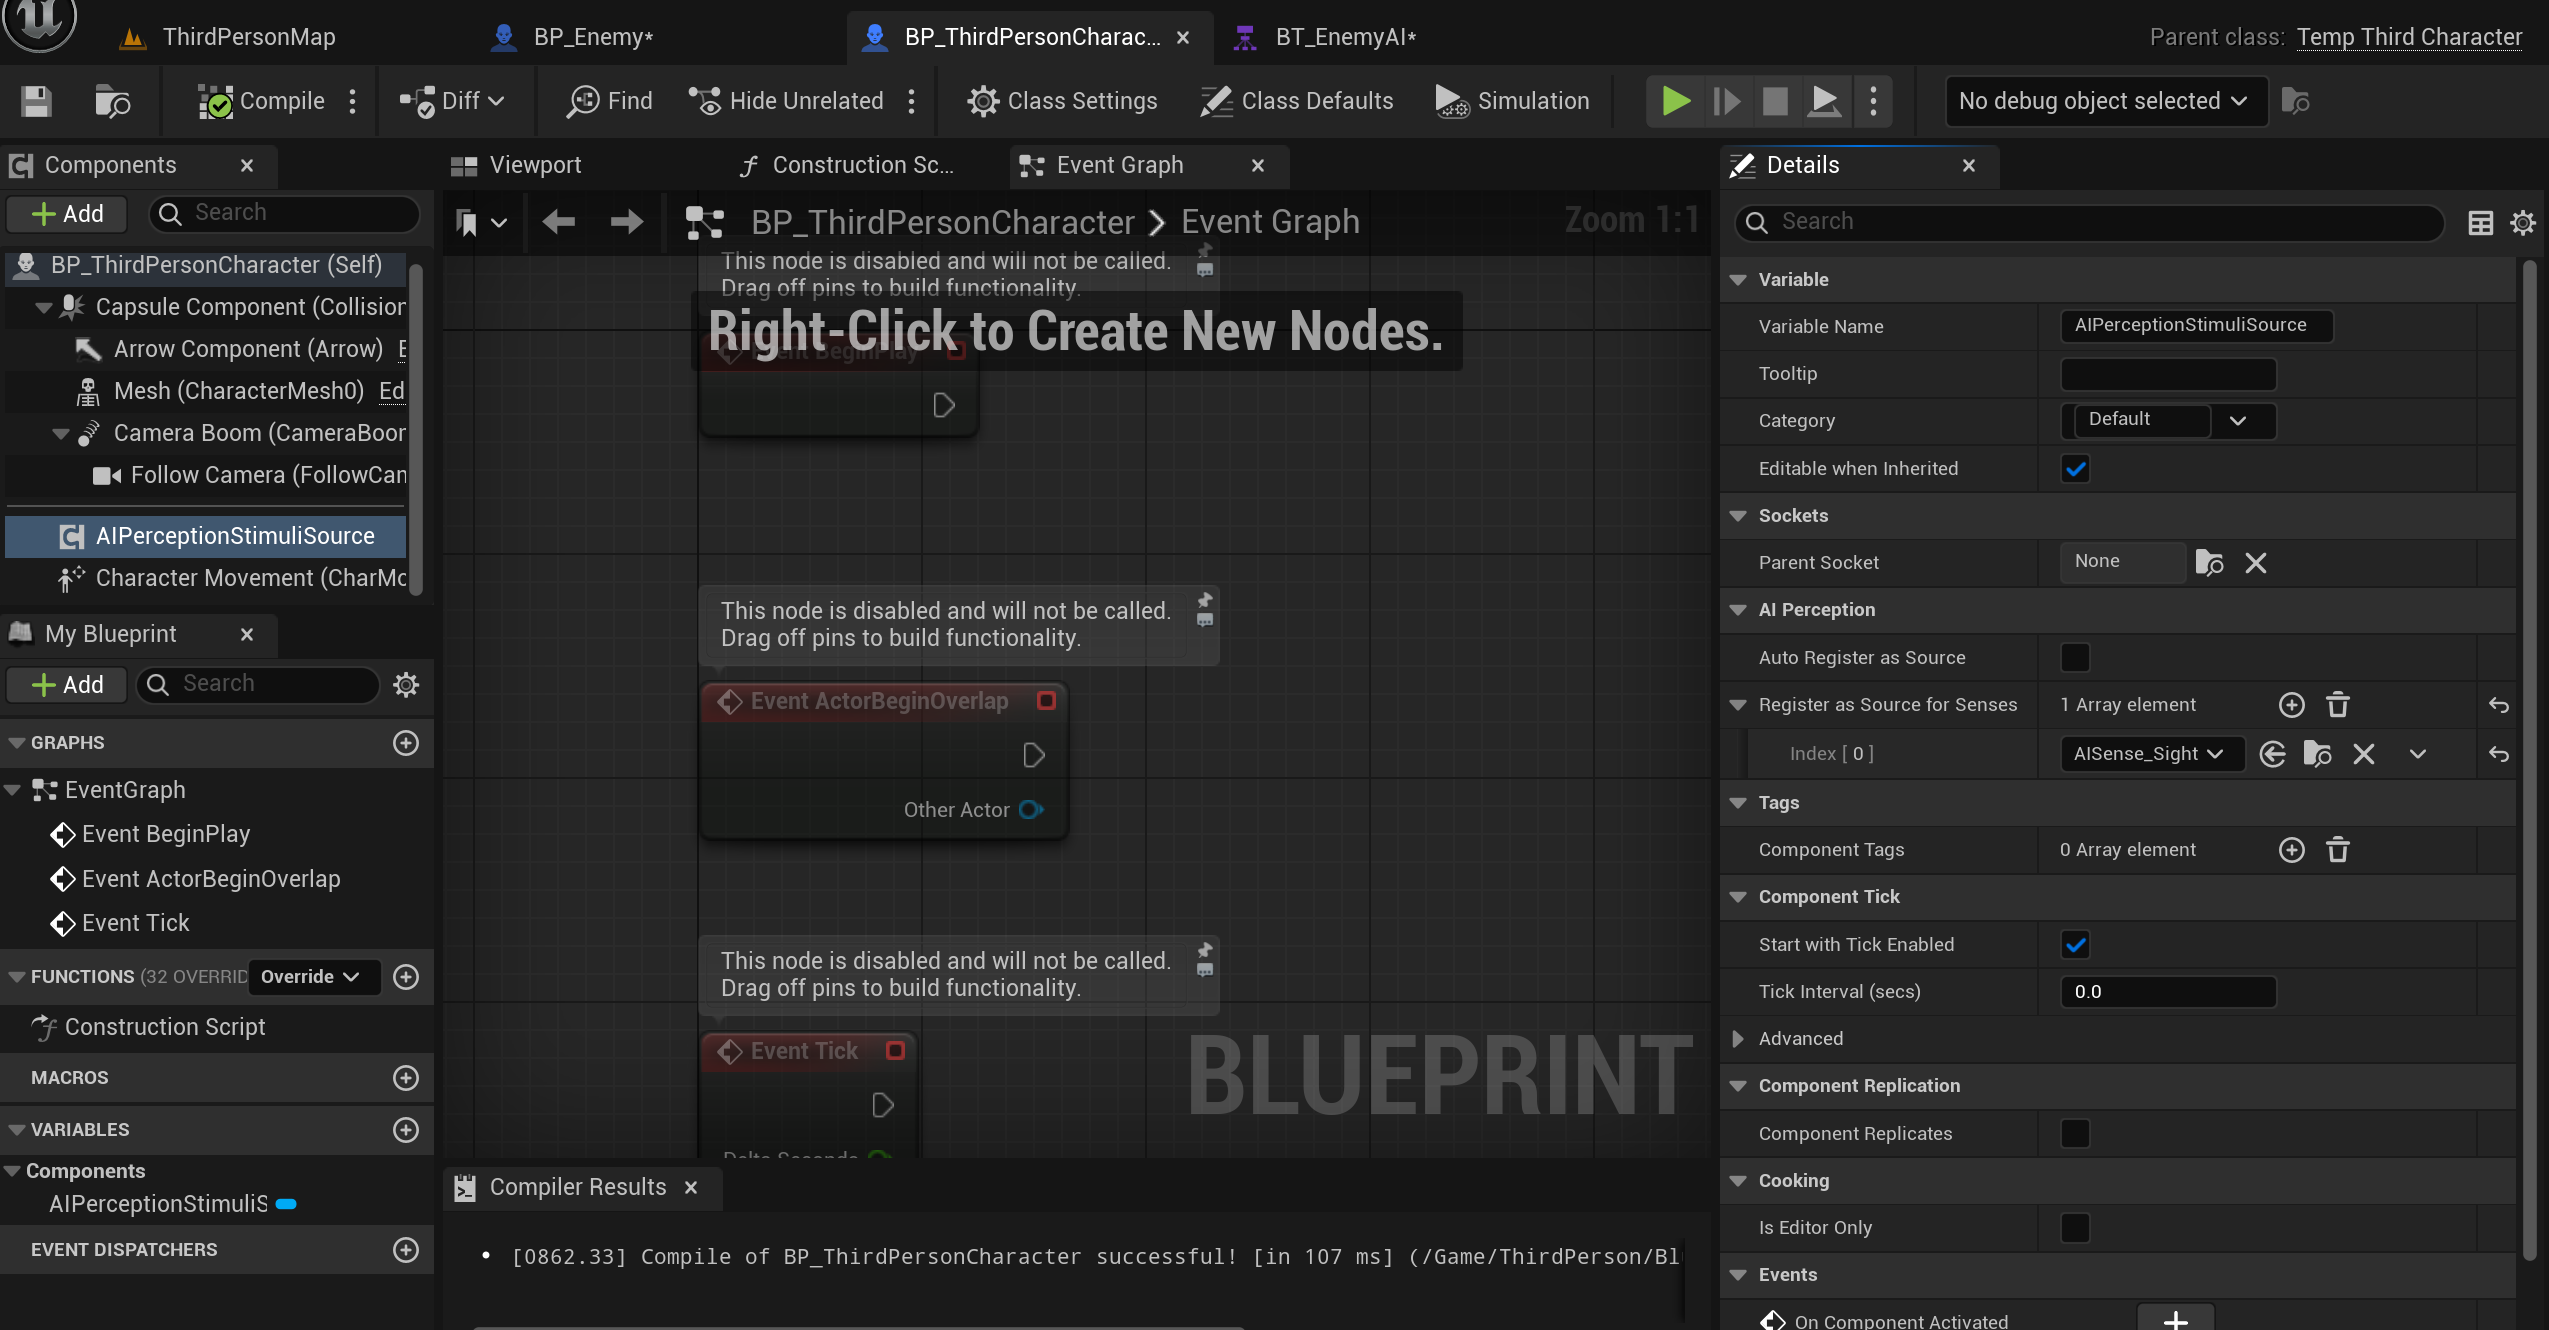Viewport: 2549px width, 1330px height.
Task: Open the Viewport tab
Action: [516, 165]
